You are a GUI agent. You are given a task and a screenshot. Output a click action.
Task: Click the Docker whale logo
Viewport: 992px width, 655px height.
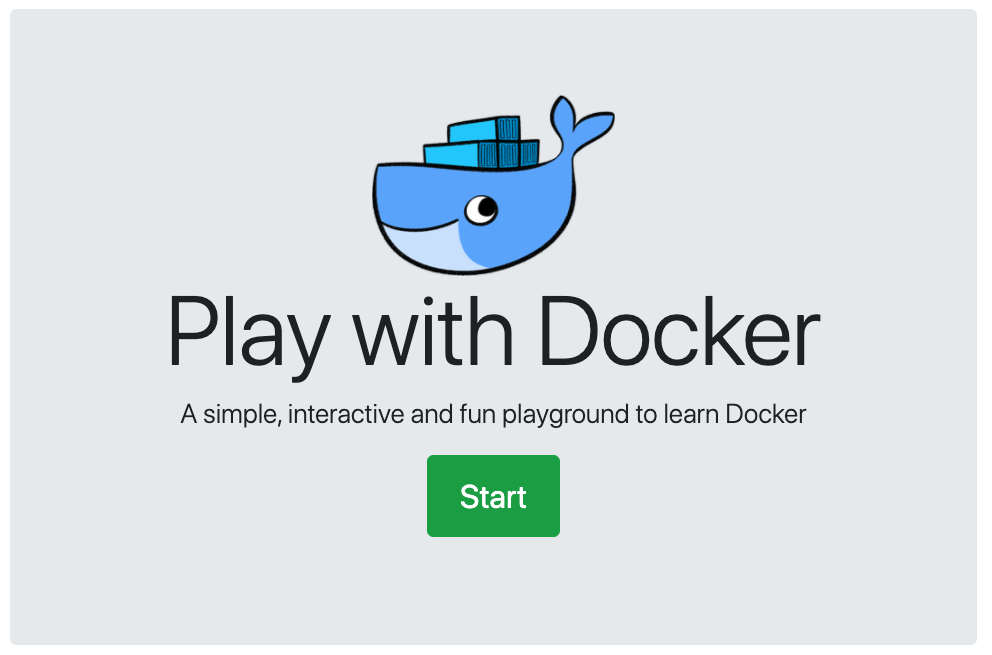coord(493,185)
